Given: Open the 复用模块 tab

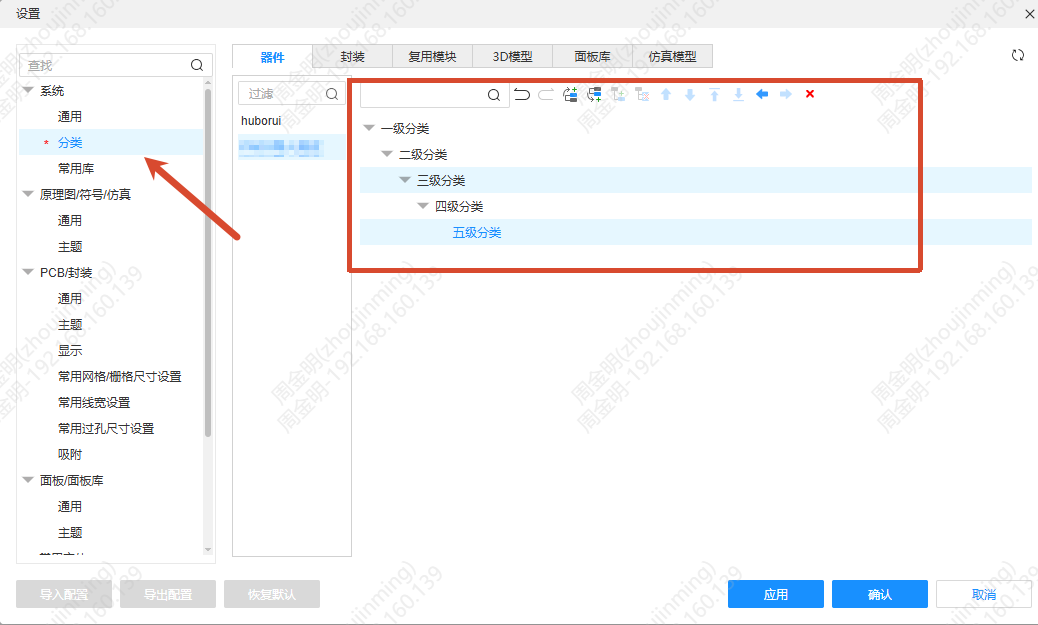Looking at the screenshot, I should click(x=432, y=57).
